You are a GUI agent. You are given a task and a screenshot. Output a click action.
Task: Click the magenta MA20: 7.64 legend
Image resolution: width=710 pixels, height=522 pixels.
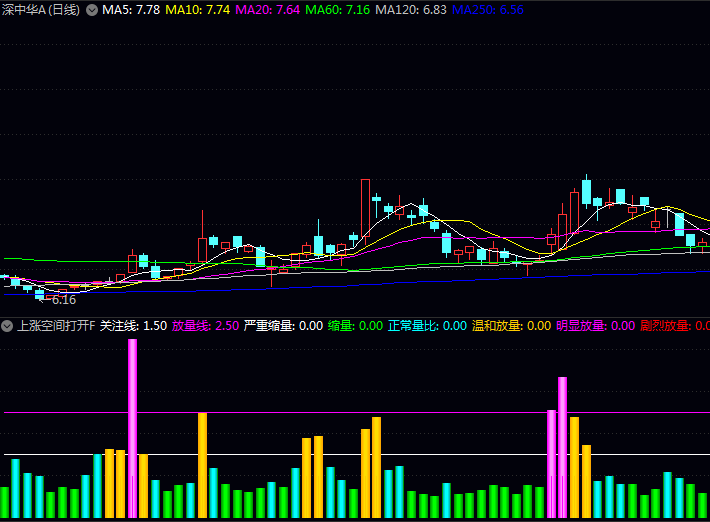(x=267, y=10)
